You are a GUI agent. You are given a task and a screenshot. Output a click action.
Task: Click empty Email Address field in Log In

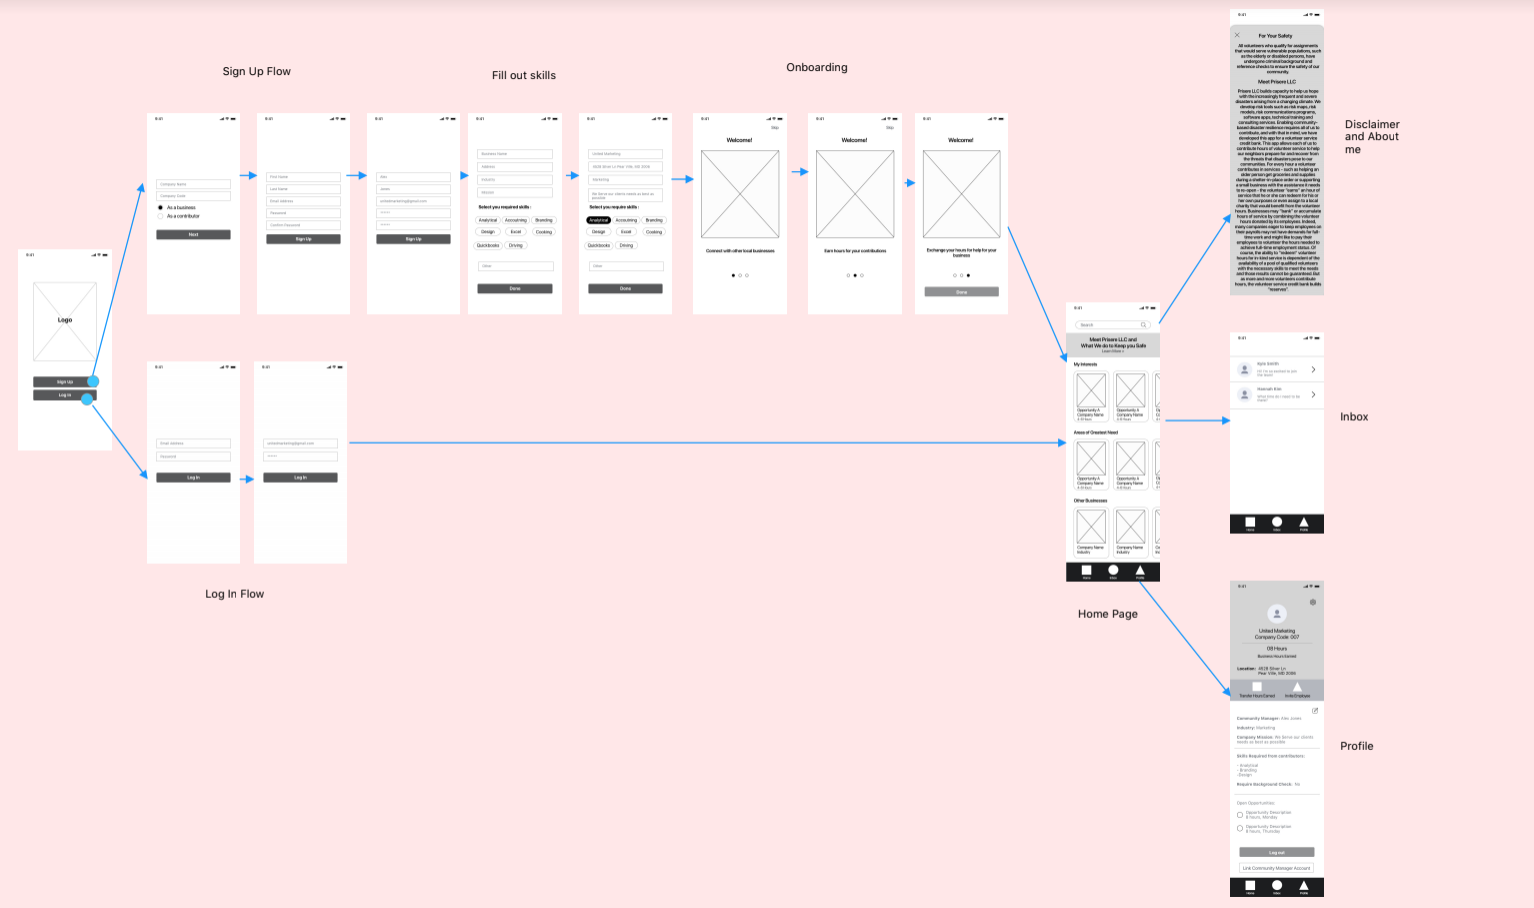coord(193,443)
